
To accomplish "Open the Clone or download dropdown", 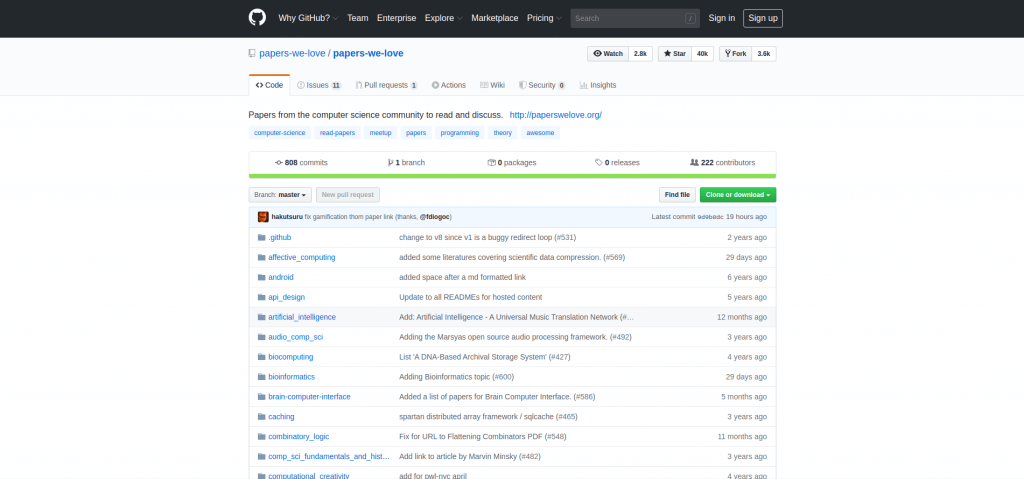I will 738,195.
